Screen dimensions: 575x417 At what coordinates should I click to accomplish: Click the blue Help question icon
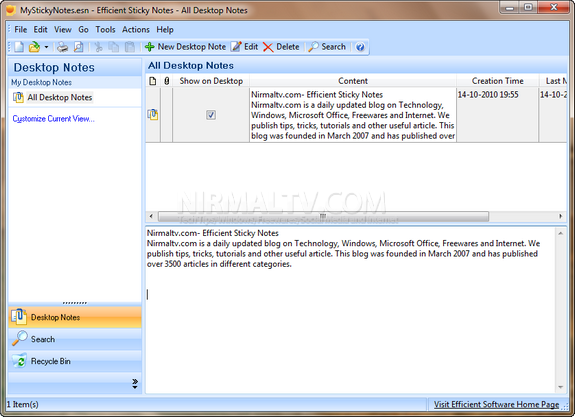coord(360,47)
